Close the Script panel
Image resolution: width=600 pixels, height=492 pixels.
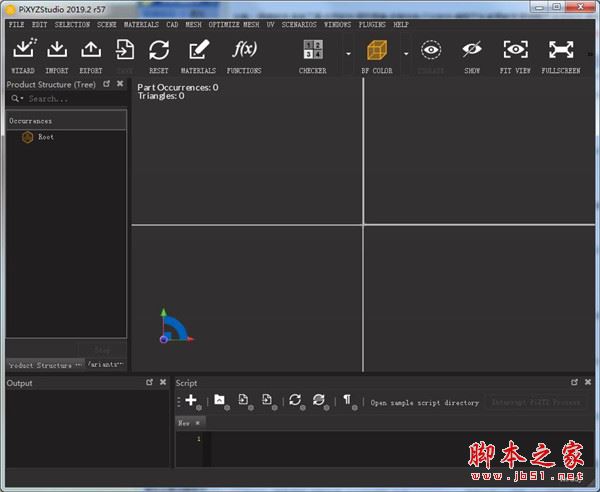(x=588, y=382)
